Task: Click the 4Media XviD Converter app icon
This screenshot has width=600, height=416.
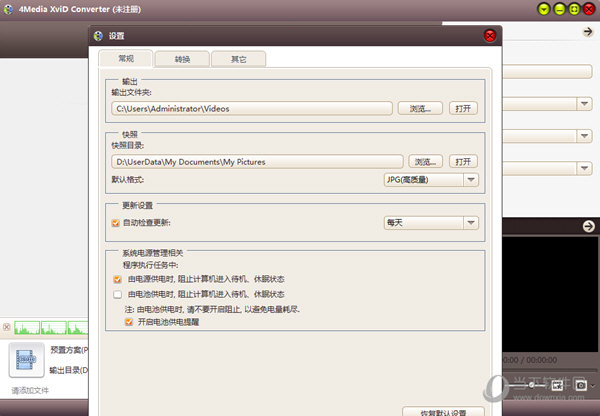Action: (x=8, y=9)
